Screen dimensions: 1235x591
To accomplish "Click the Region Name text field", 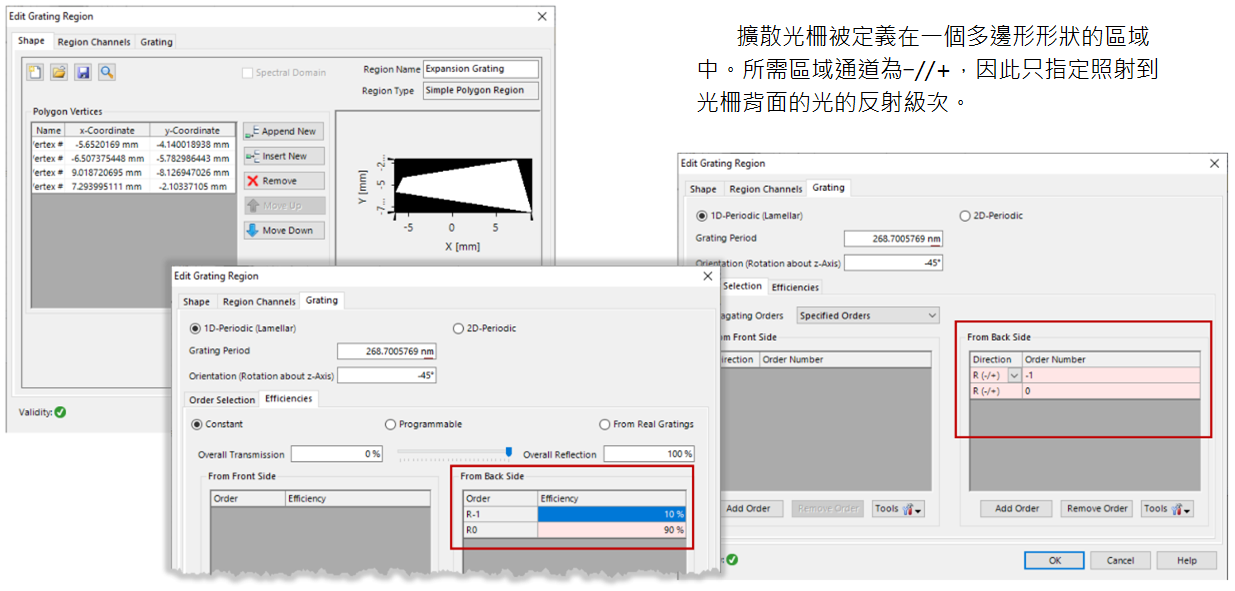I will [481, 69].
